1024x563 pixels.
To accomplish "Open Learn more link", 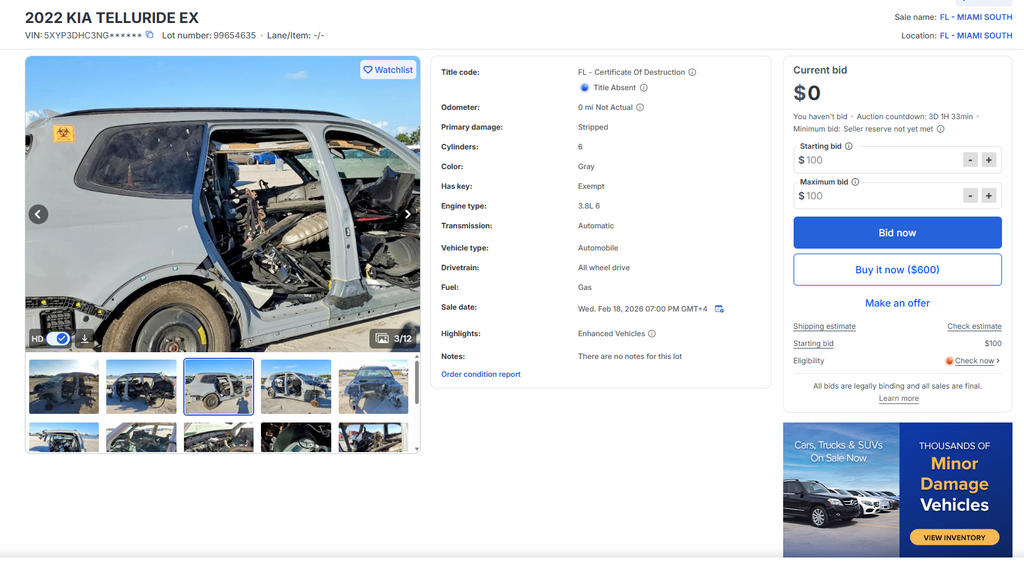I will point(899,398).
